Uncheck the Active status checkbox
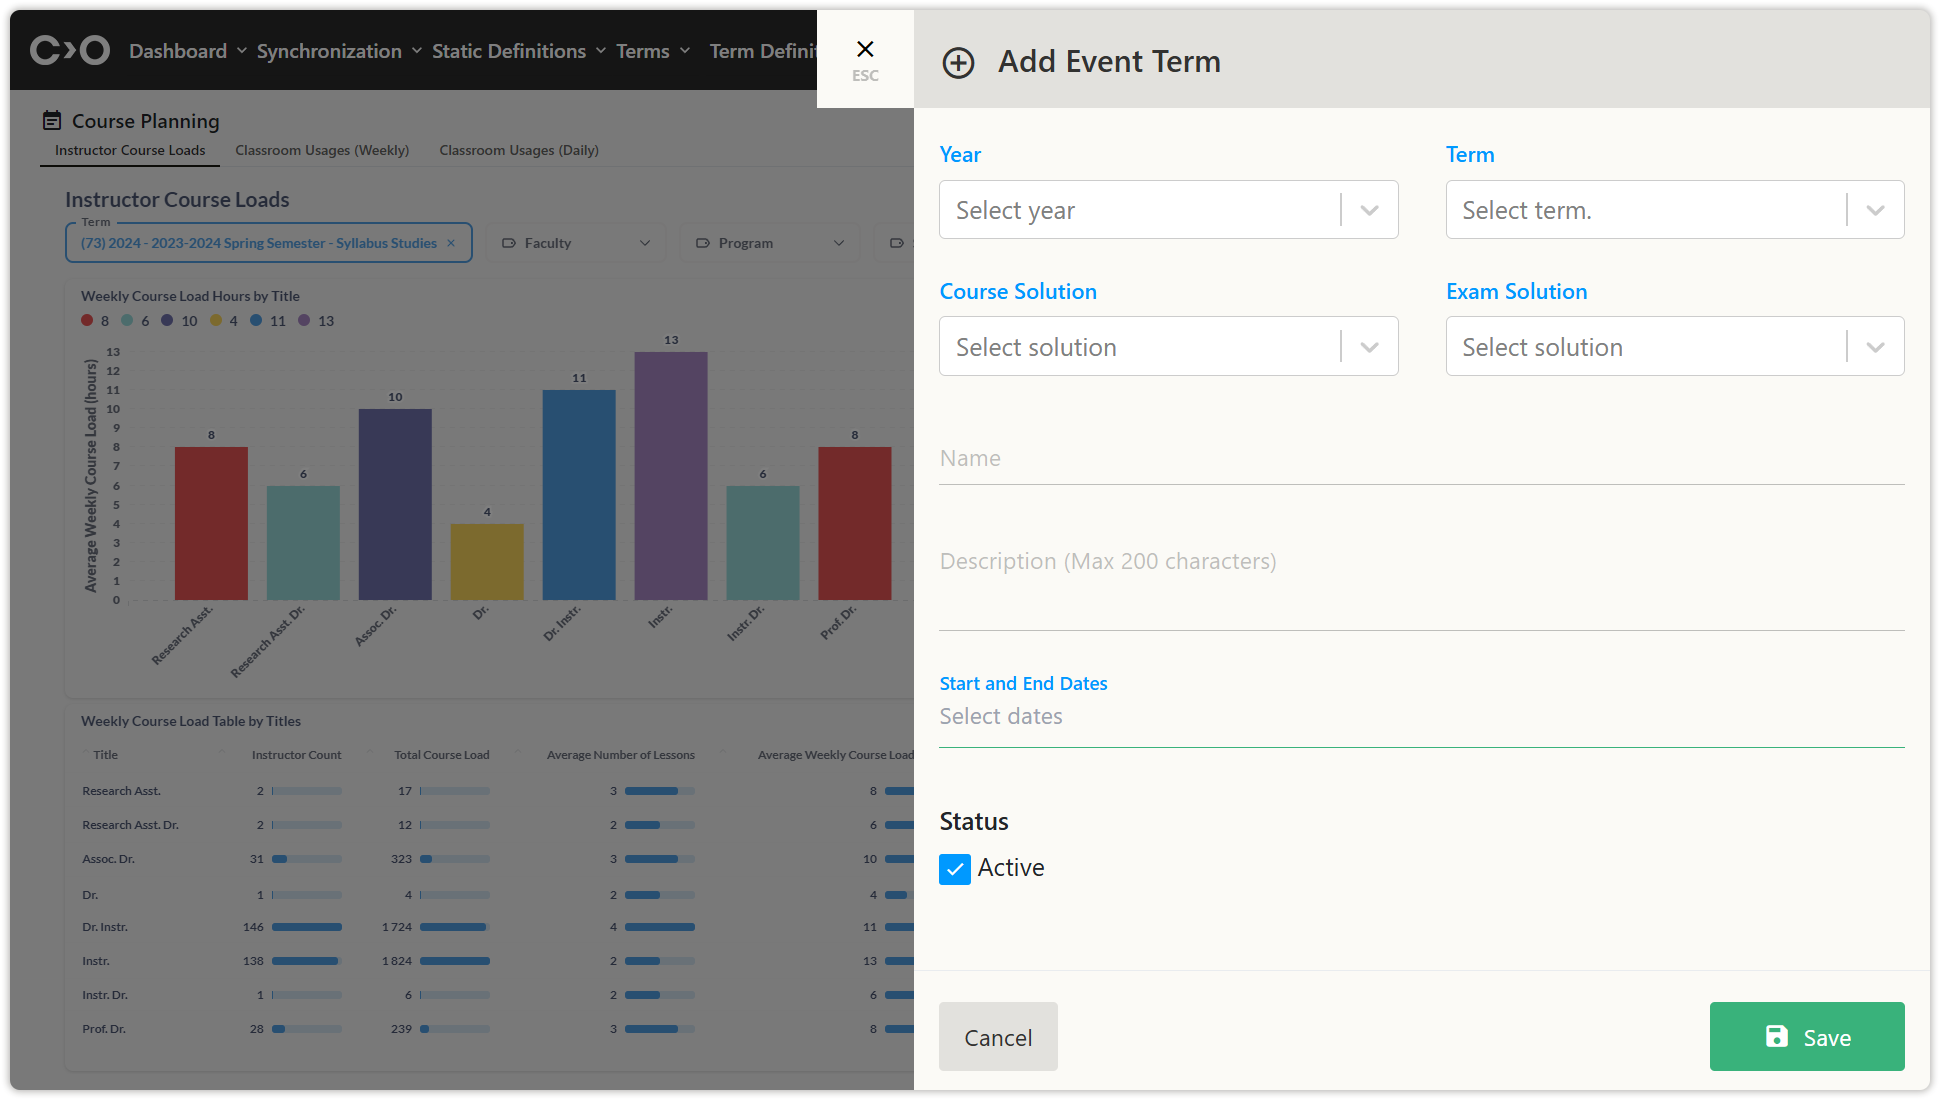Viewport: 1940px width, 1100px height. point(955,869)
